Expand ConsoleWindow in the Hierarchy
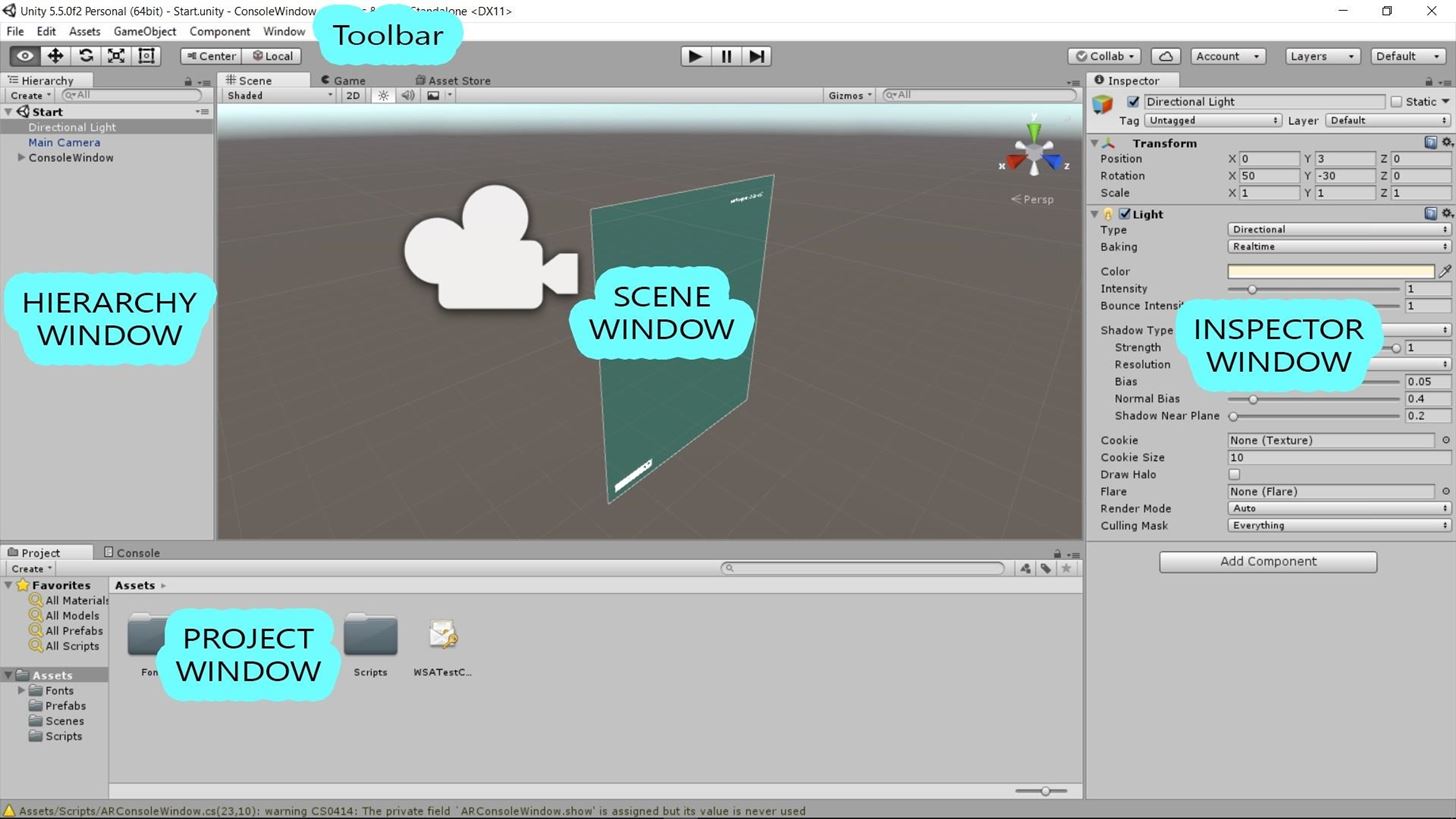Screen dimensions: 1456x819 (22, 157)
